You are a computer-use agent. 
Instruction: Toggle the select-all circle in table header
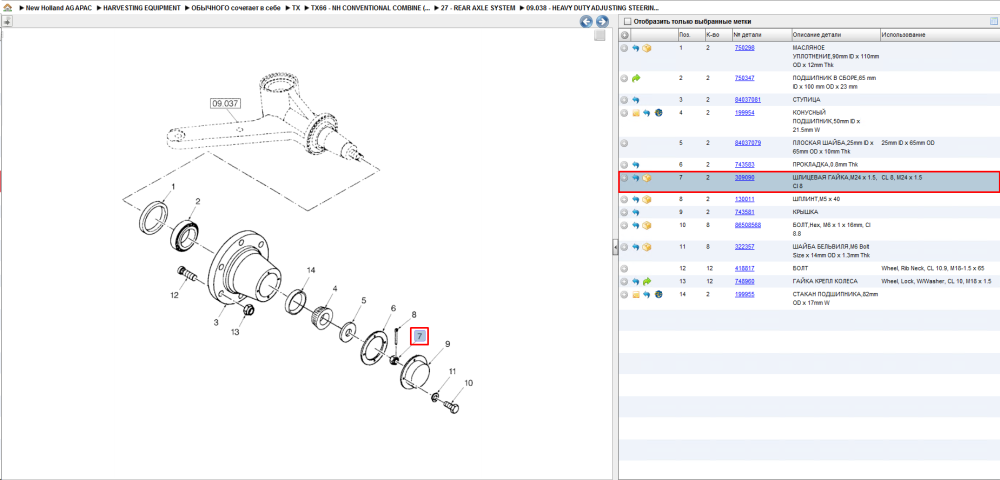coord(624,35)
